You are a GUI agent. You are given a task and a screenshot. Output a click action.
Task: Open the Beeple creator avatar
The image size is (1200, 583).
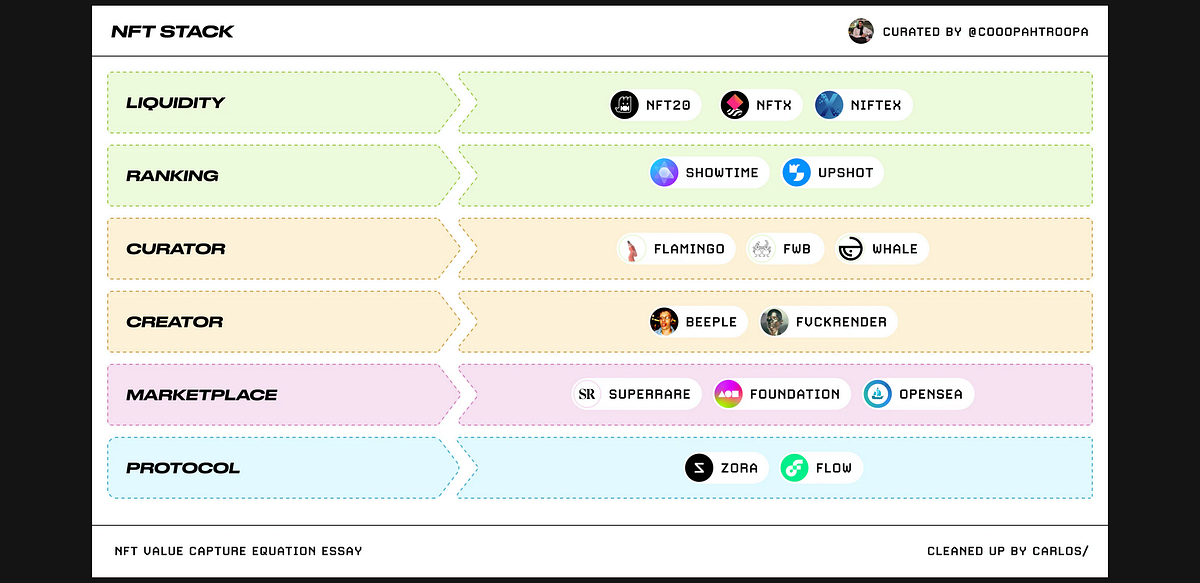(x=664, y=321)
